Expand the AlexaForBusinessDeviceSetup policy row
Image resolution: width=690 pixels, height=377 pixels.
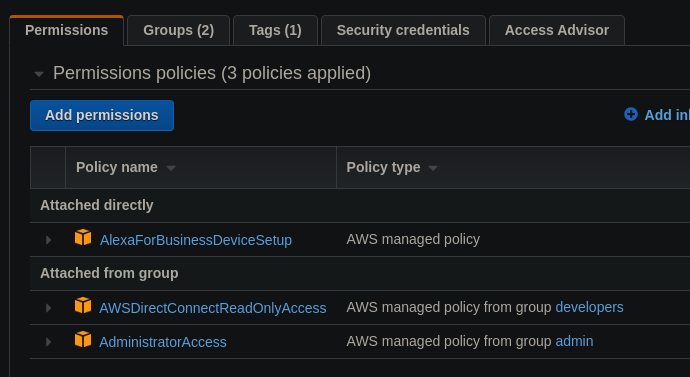click(x=48, y=240)
